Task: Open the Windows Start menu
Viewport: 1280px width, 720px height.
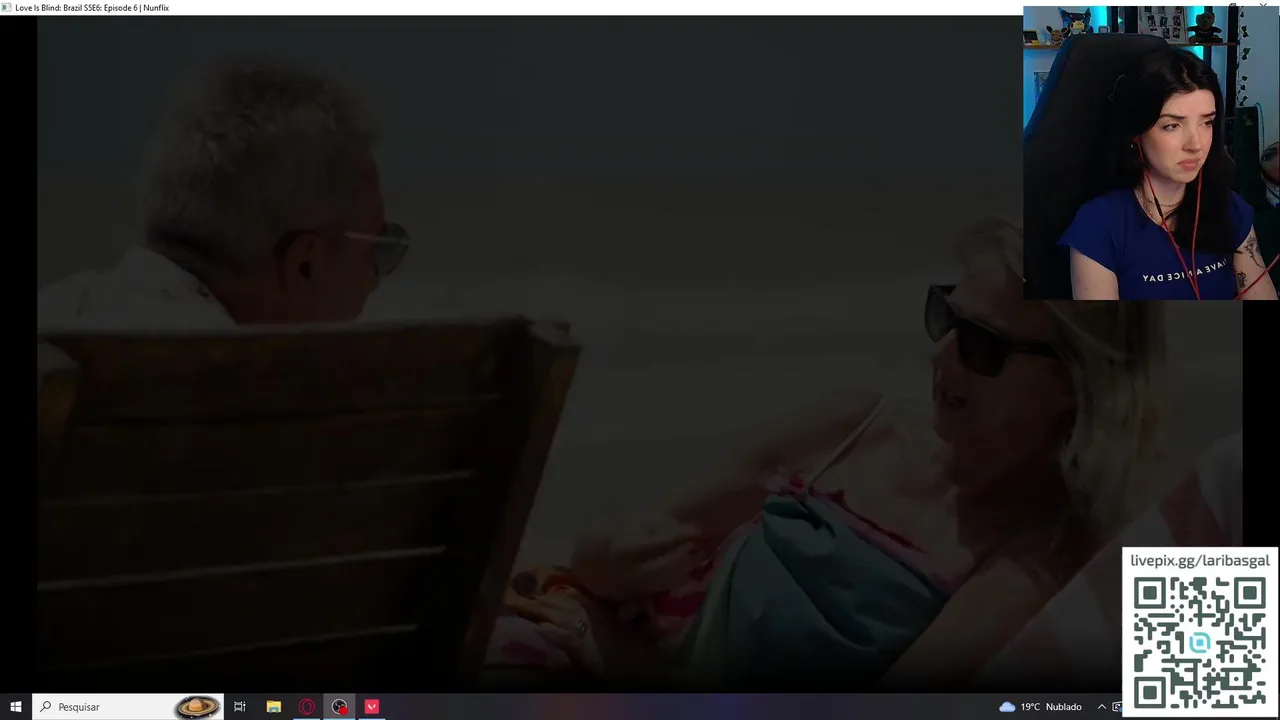Action: point(16,707)
